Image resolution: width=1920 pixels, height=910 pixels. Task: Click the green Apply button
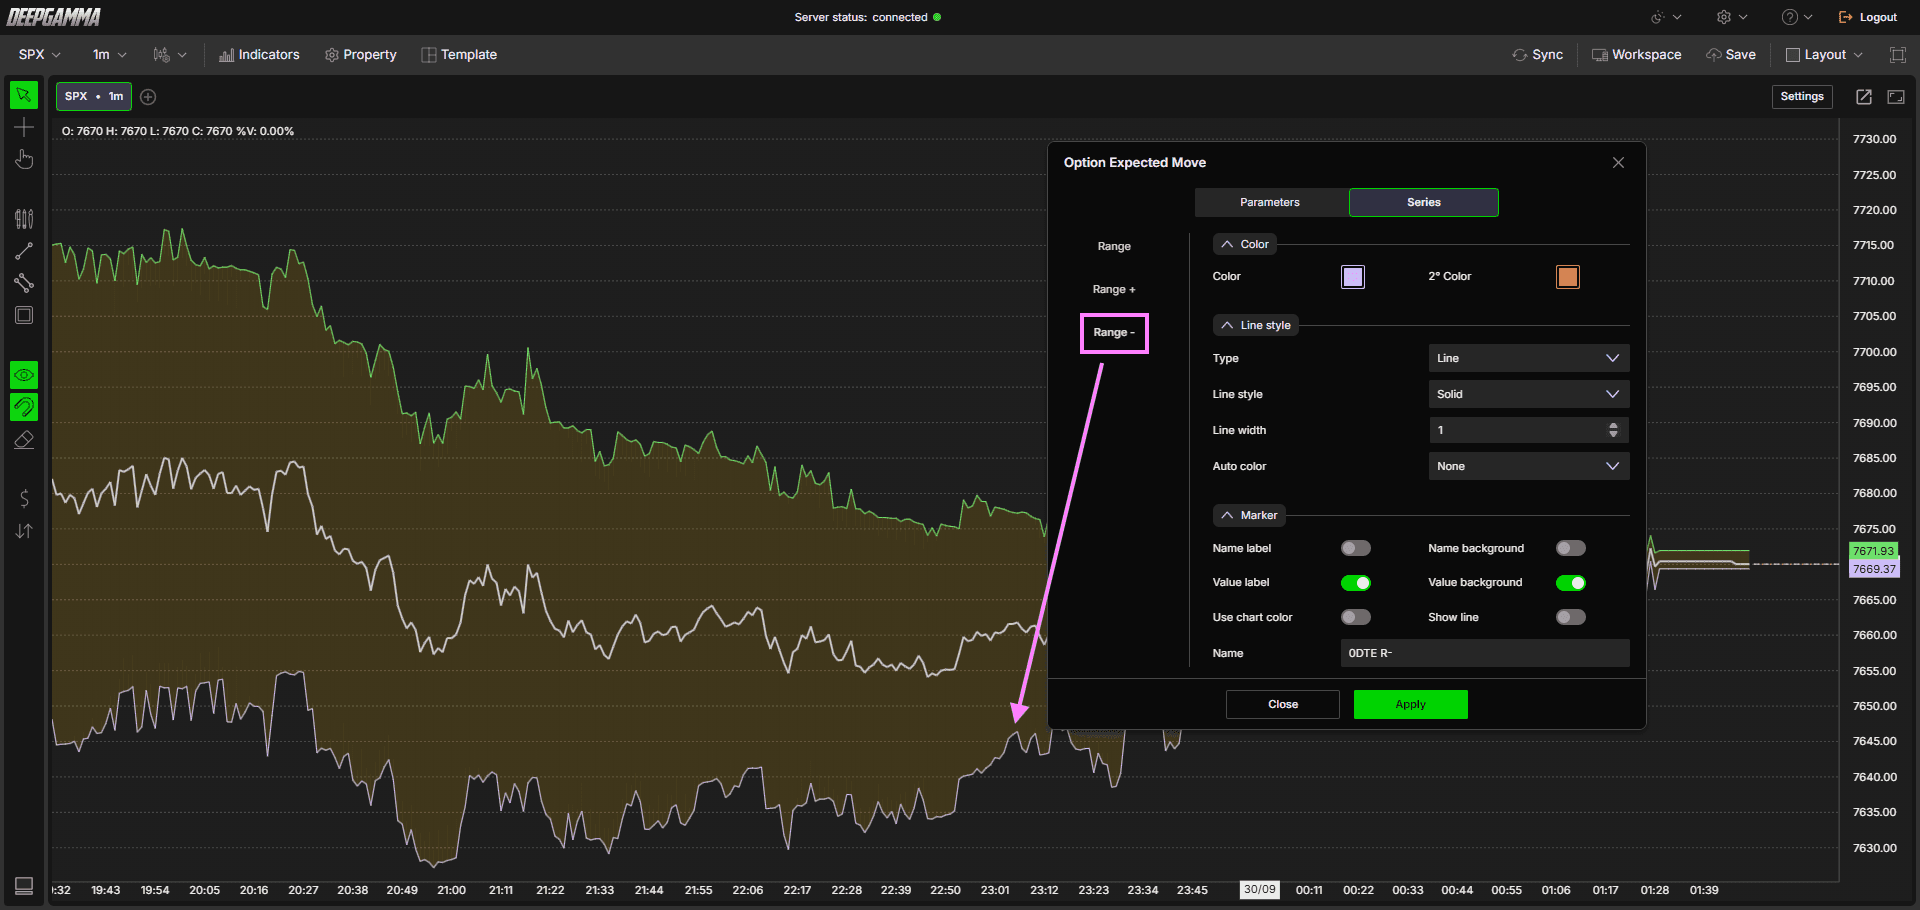coord(1411,704)
